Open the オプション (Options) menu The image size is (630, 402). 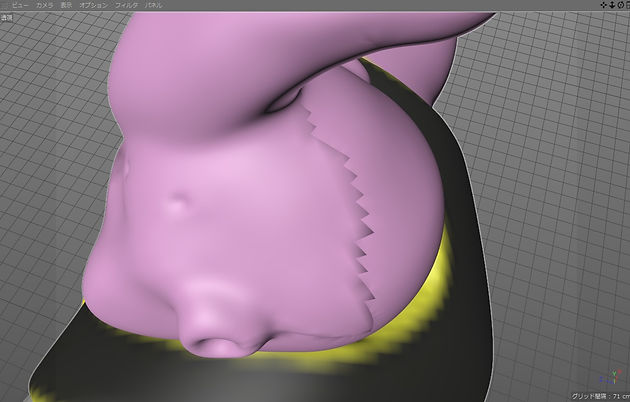94,5
